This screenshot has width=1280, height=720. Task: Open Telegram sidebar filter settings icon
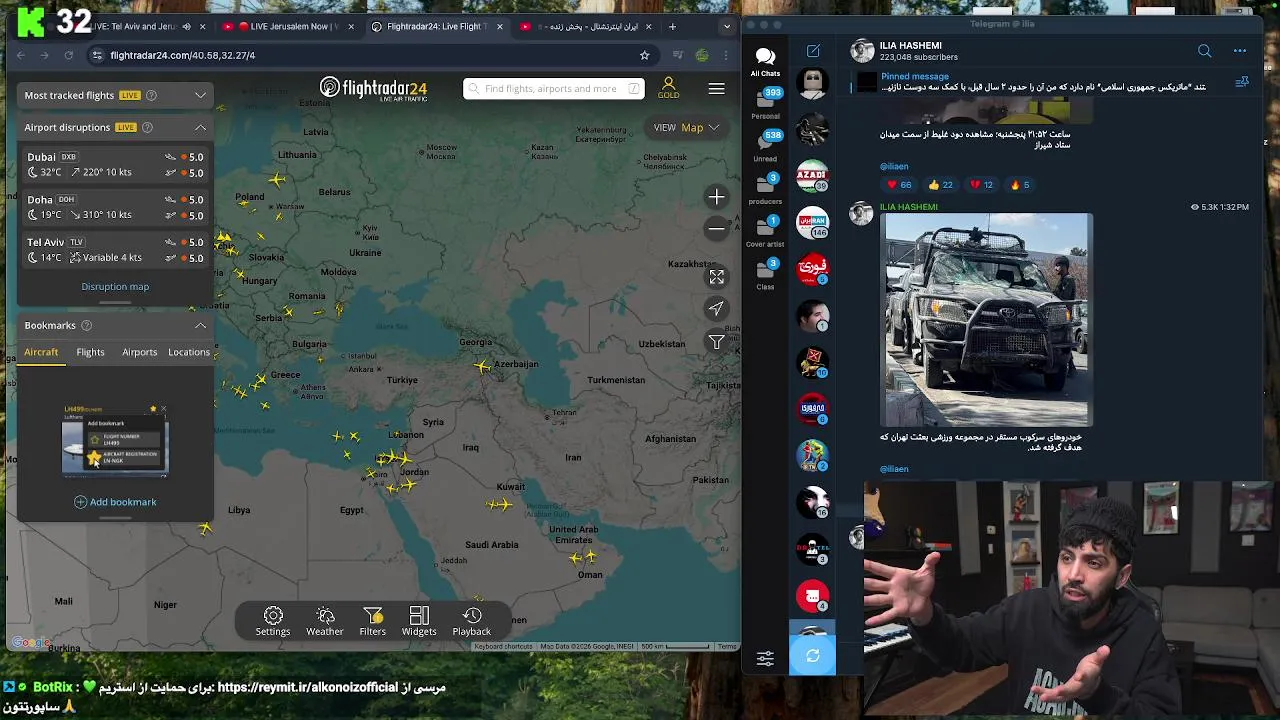click(765, 658)
